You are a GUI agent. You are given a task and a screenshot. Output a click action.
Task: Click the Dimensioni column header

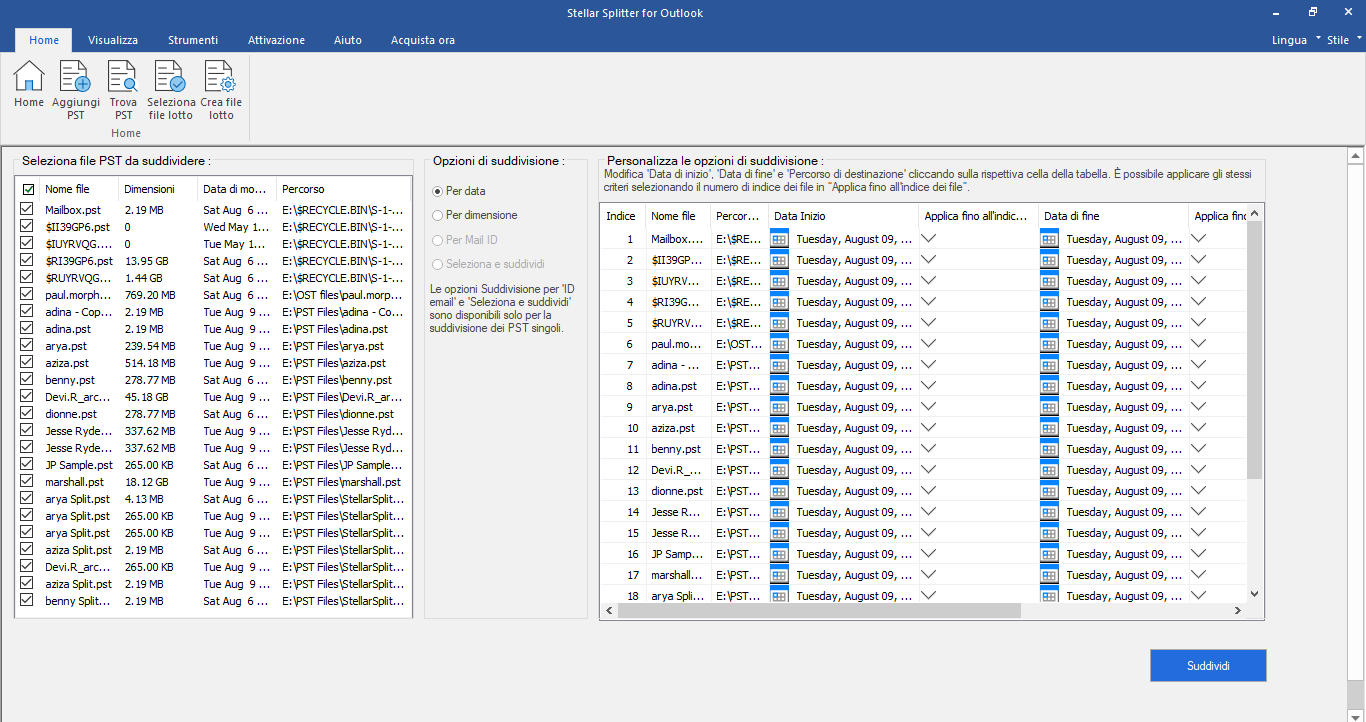[149, 189]
